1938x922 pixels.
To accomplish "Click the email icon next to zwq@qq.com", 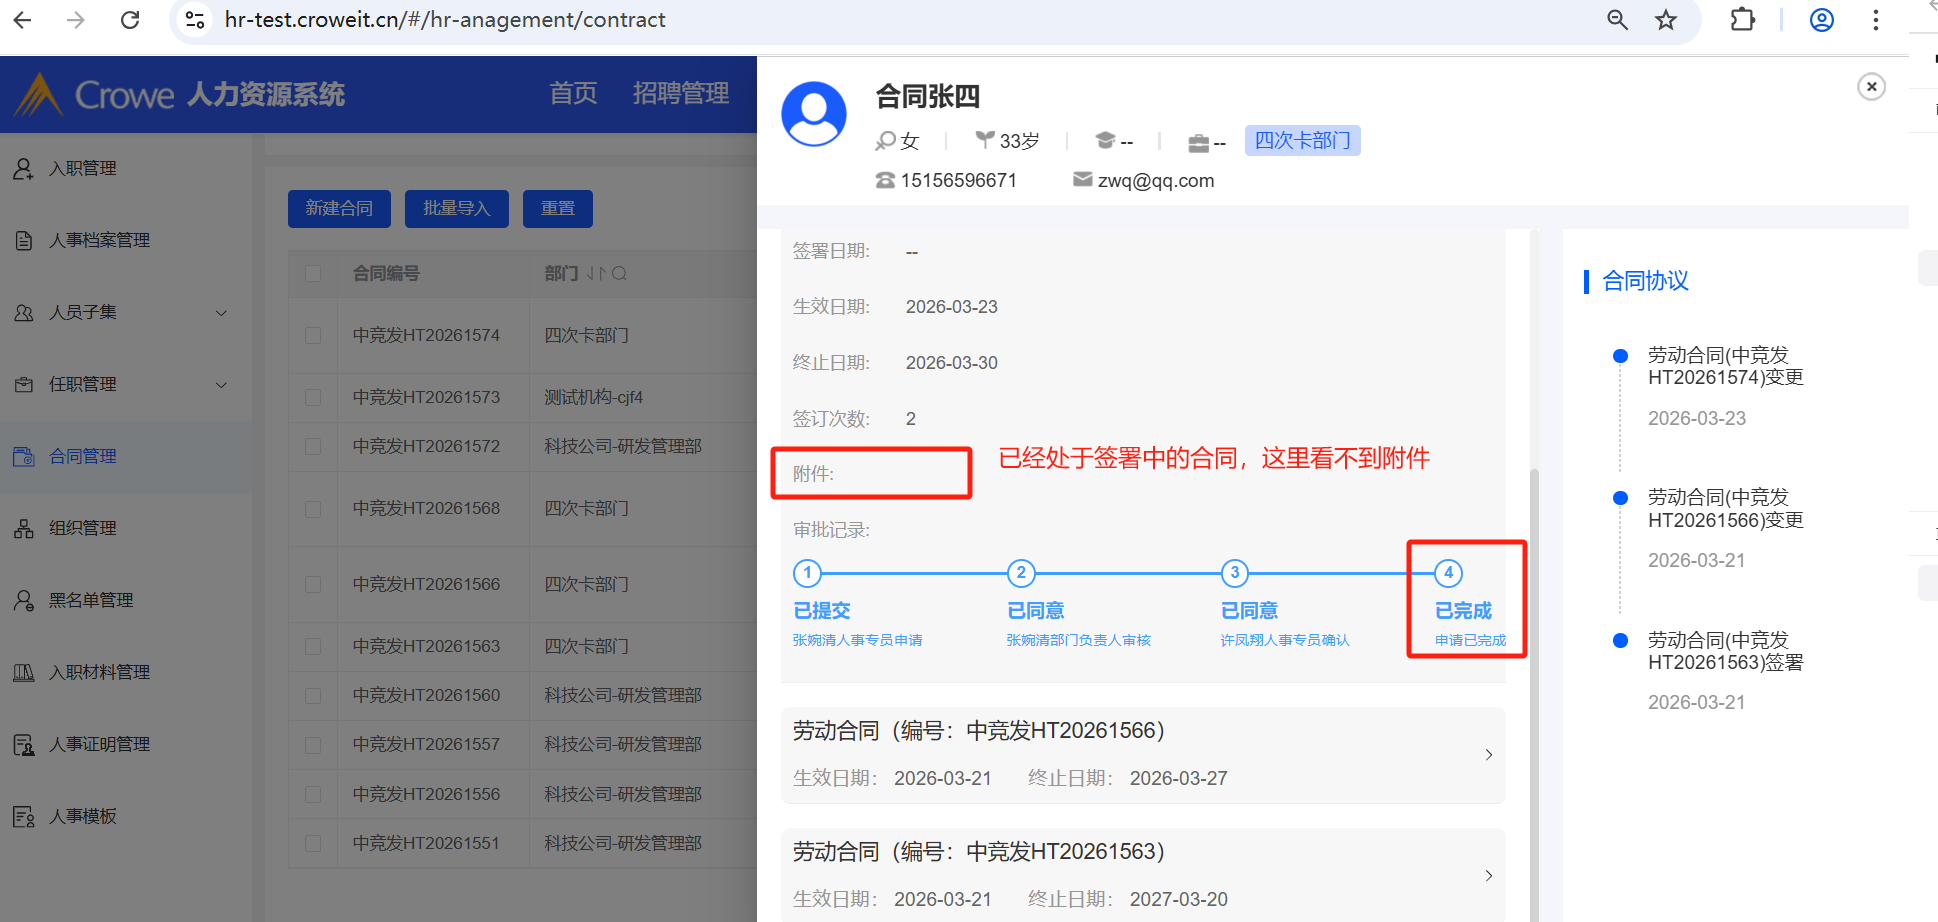I will coord(1082,179).
